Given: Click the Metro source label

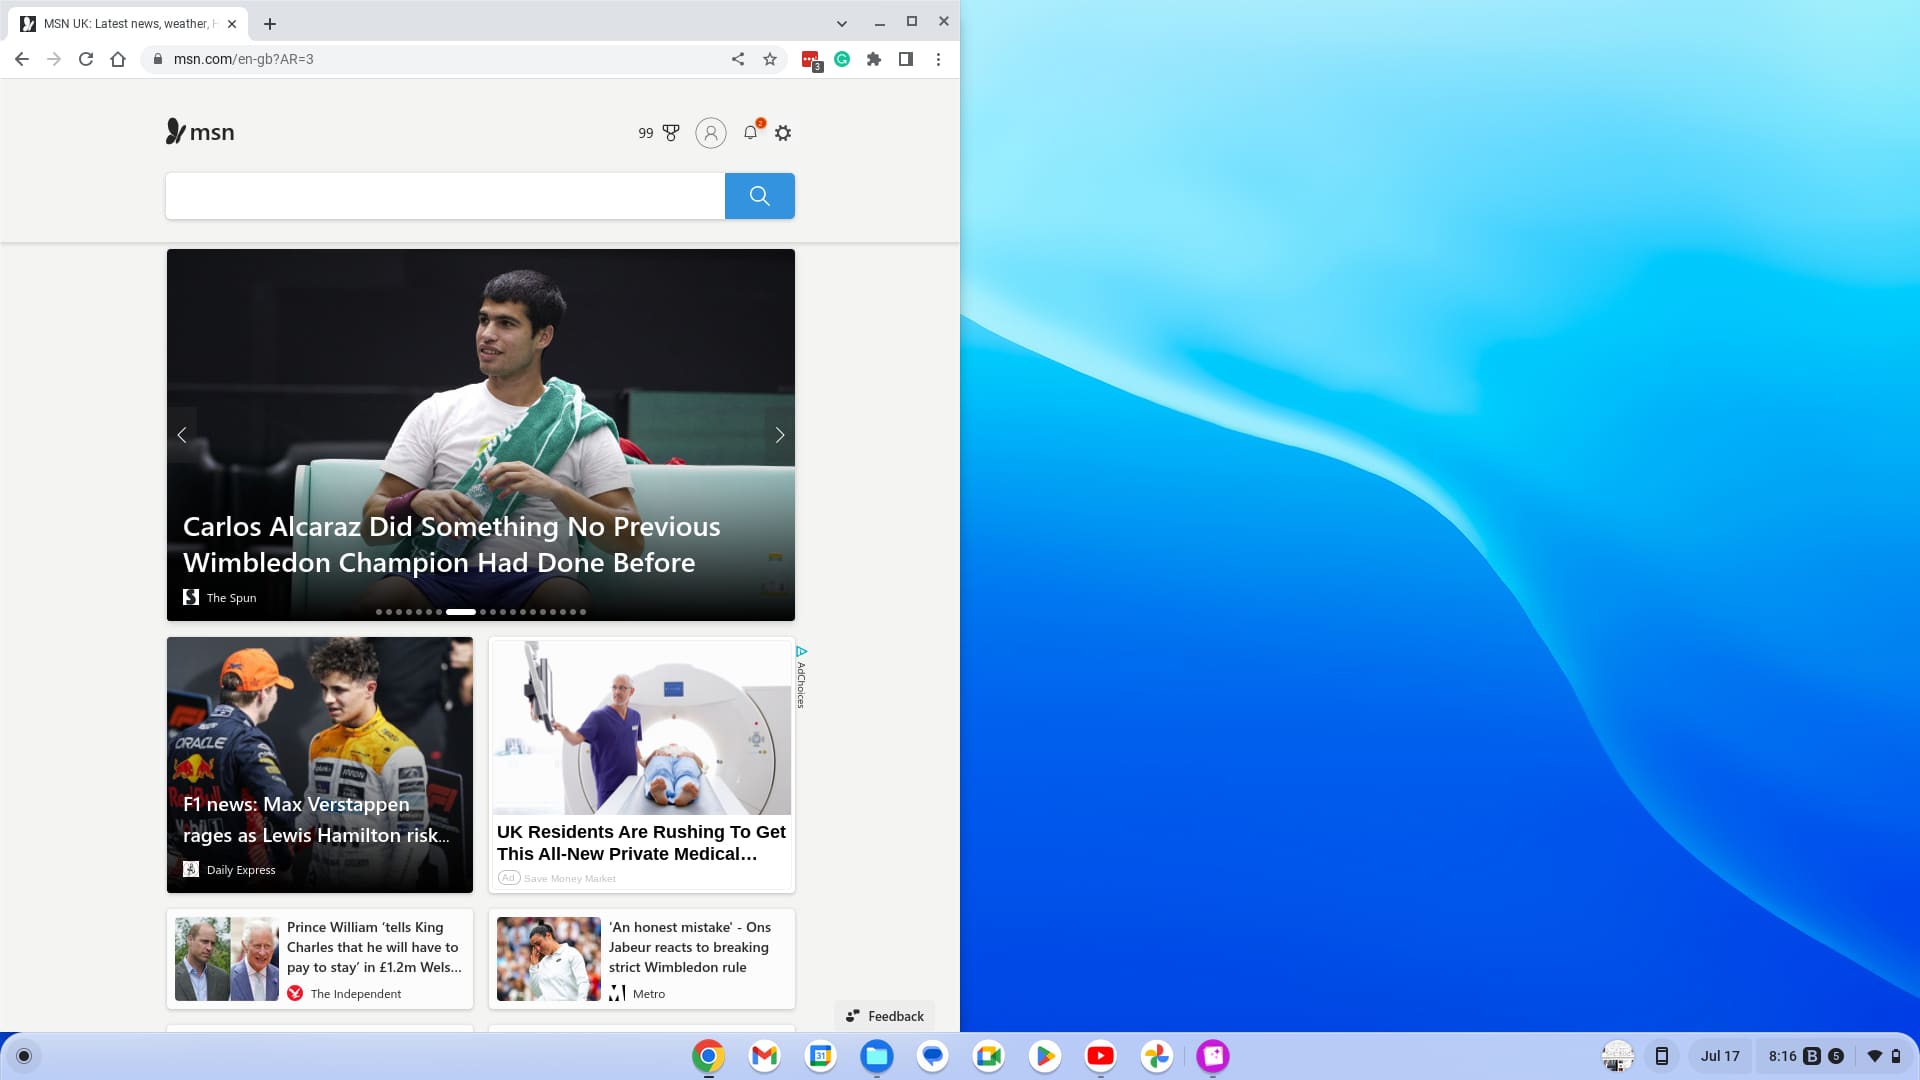Looking at the screenshot, I should click(x=649, y=994).
